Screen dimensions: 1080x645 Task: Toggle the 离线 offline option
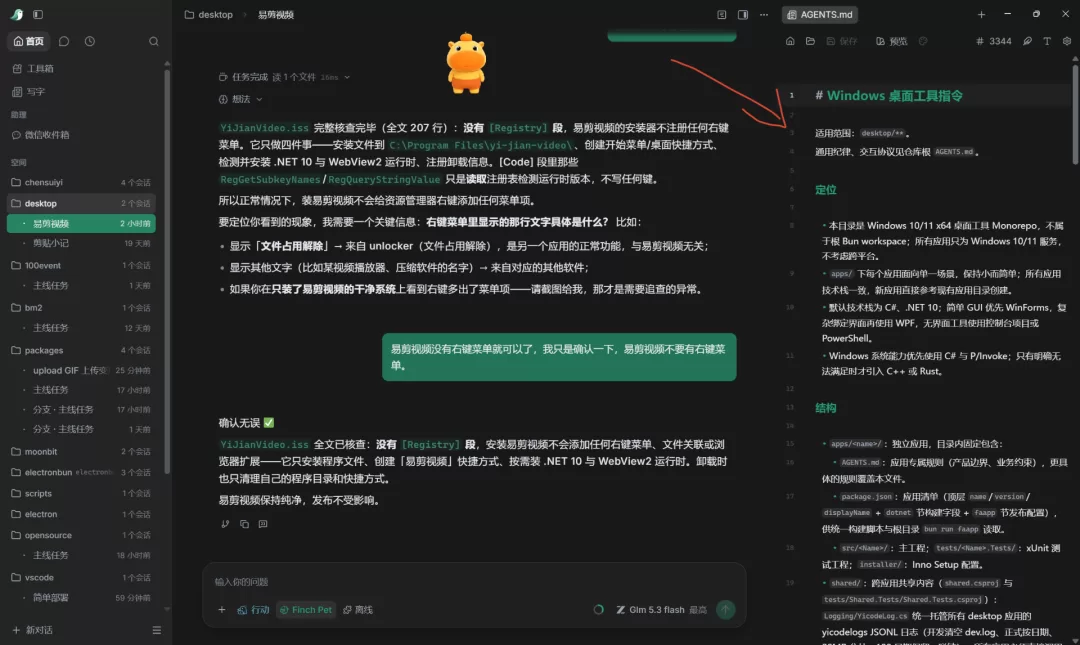pos(358,609)
